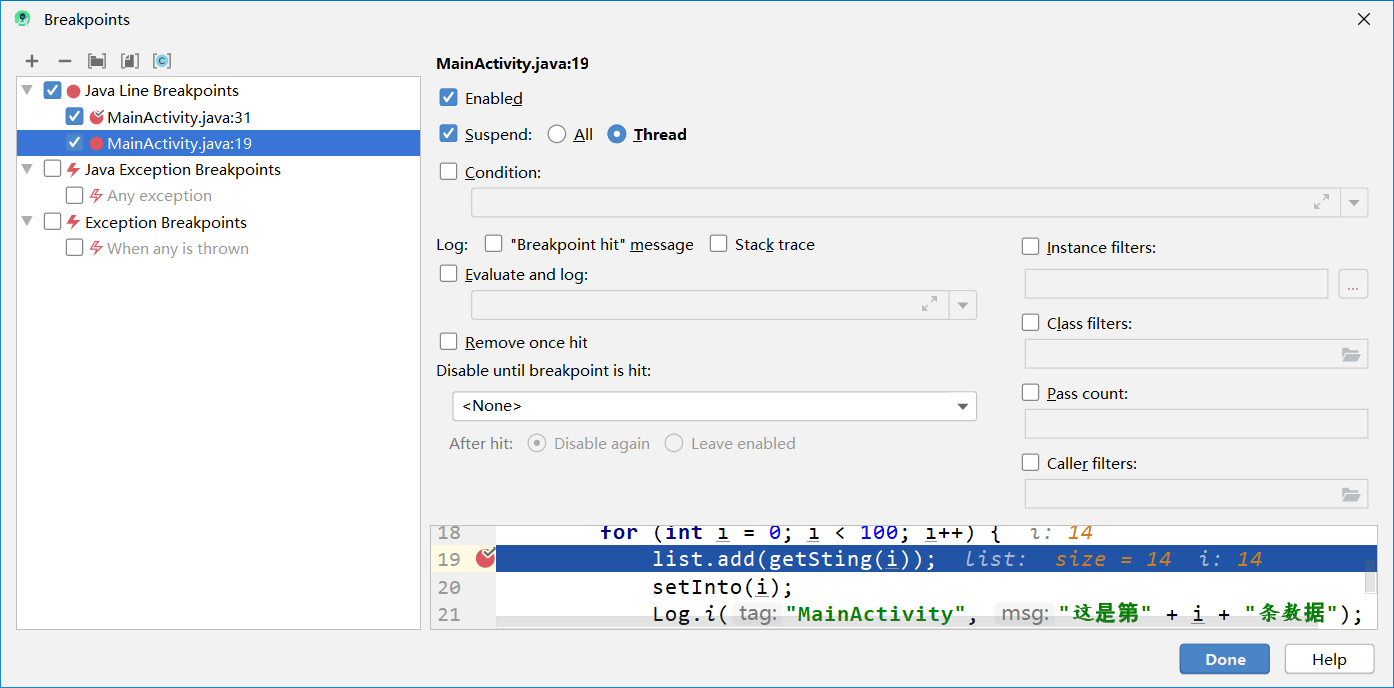Screen dimensions: 1394x688
Task: Enable When any is thrown checkbox
Action: (75, 248)
